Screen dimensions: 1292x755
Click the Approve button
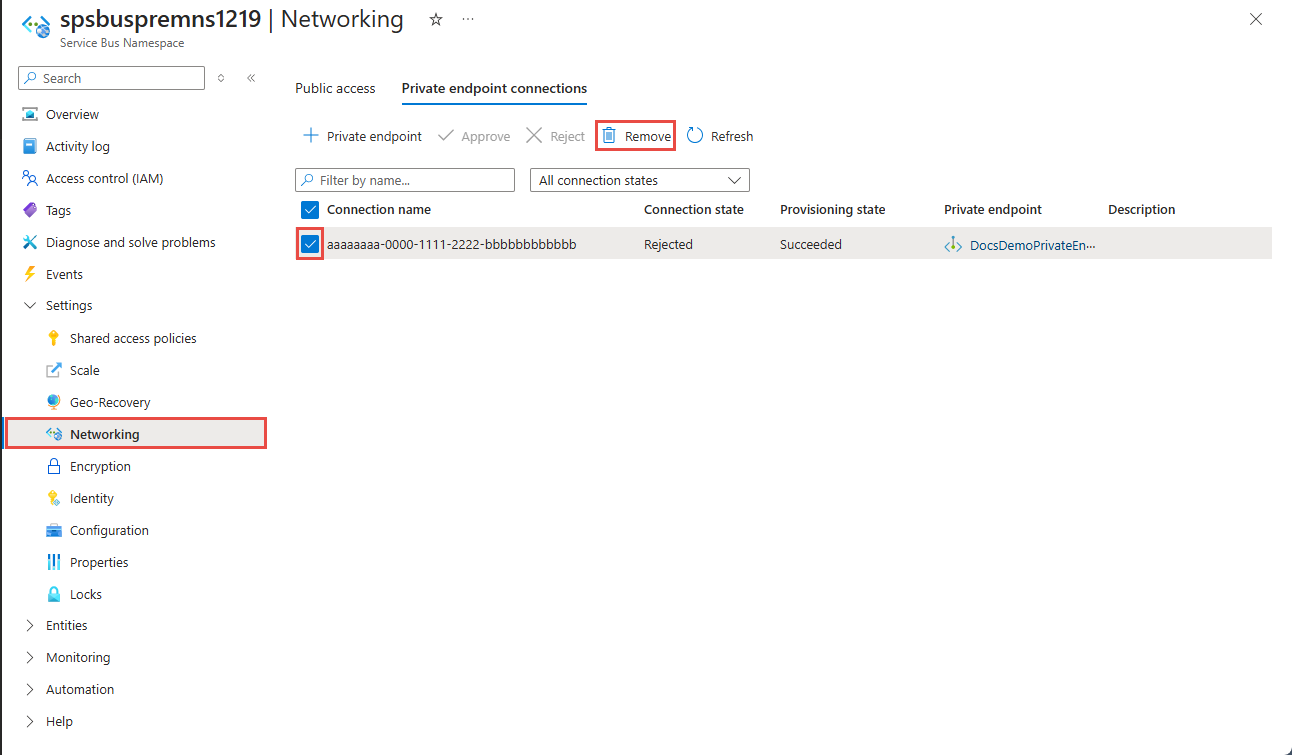click(x=474, y=136)
